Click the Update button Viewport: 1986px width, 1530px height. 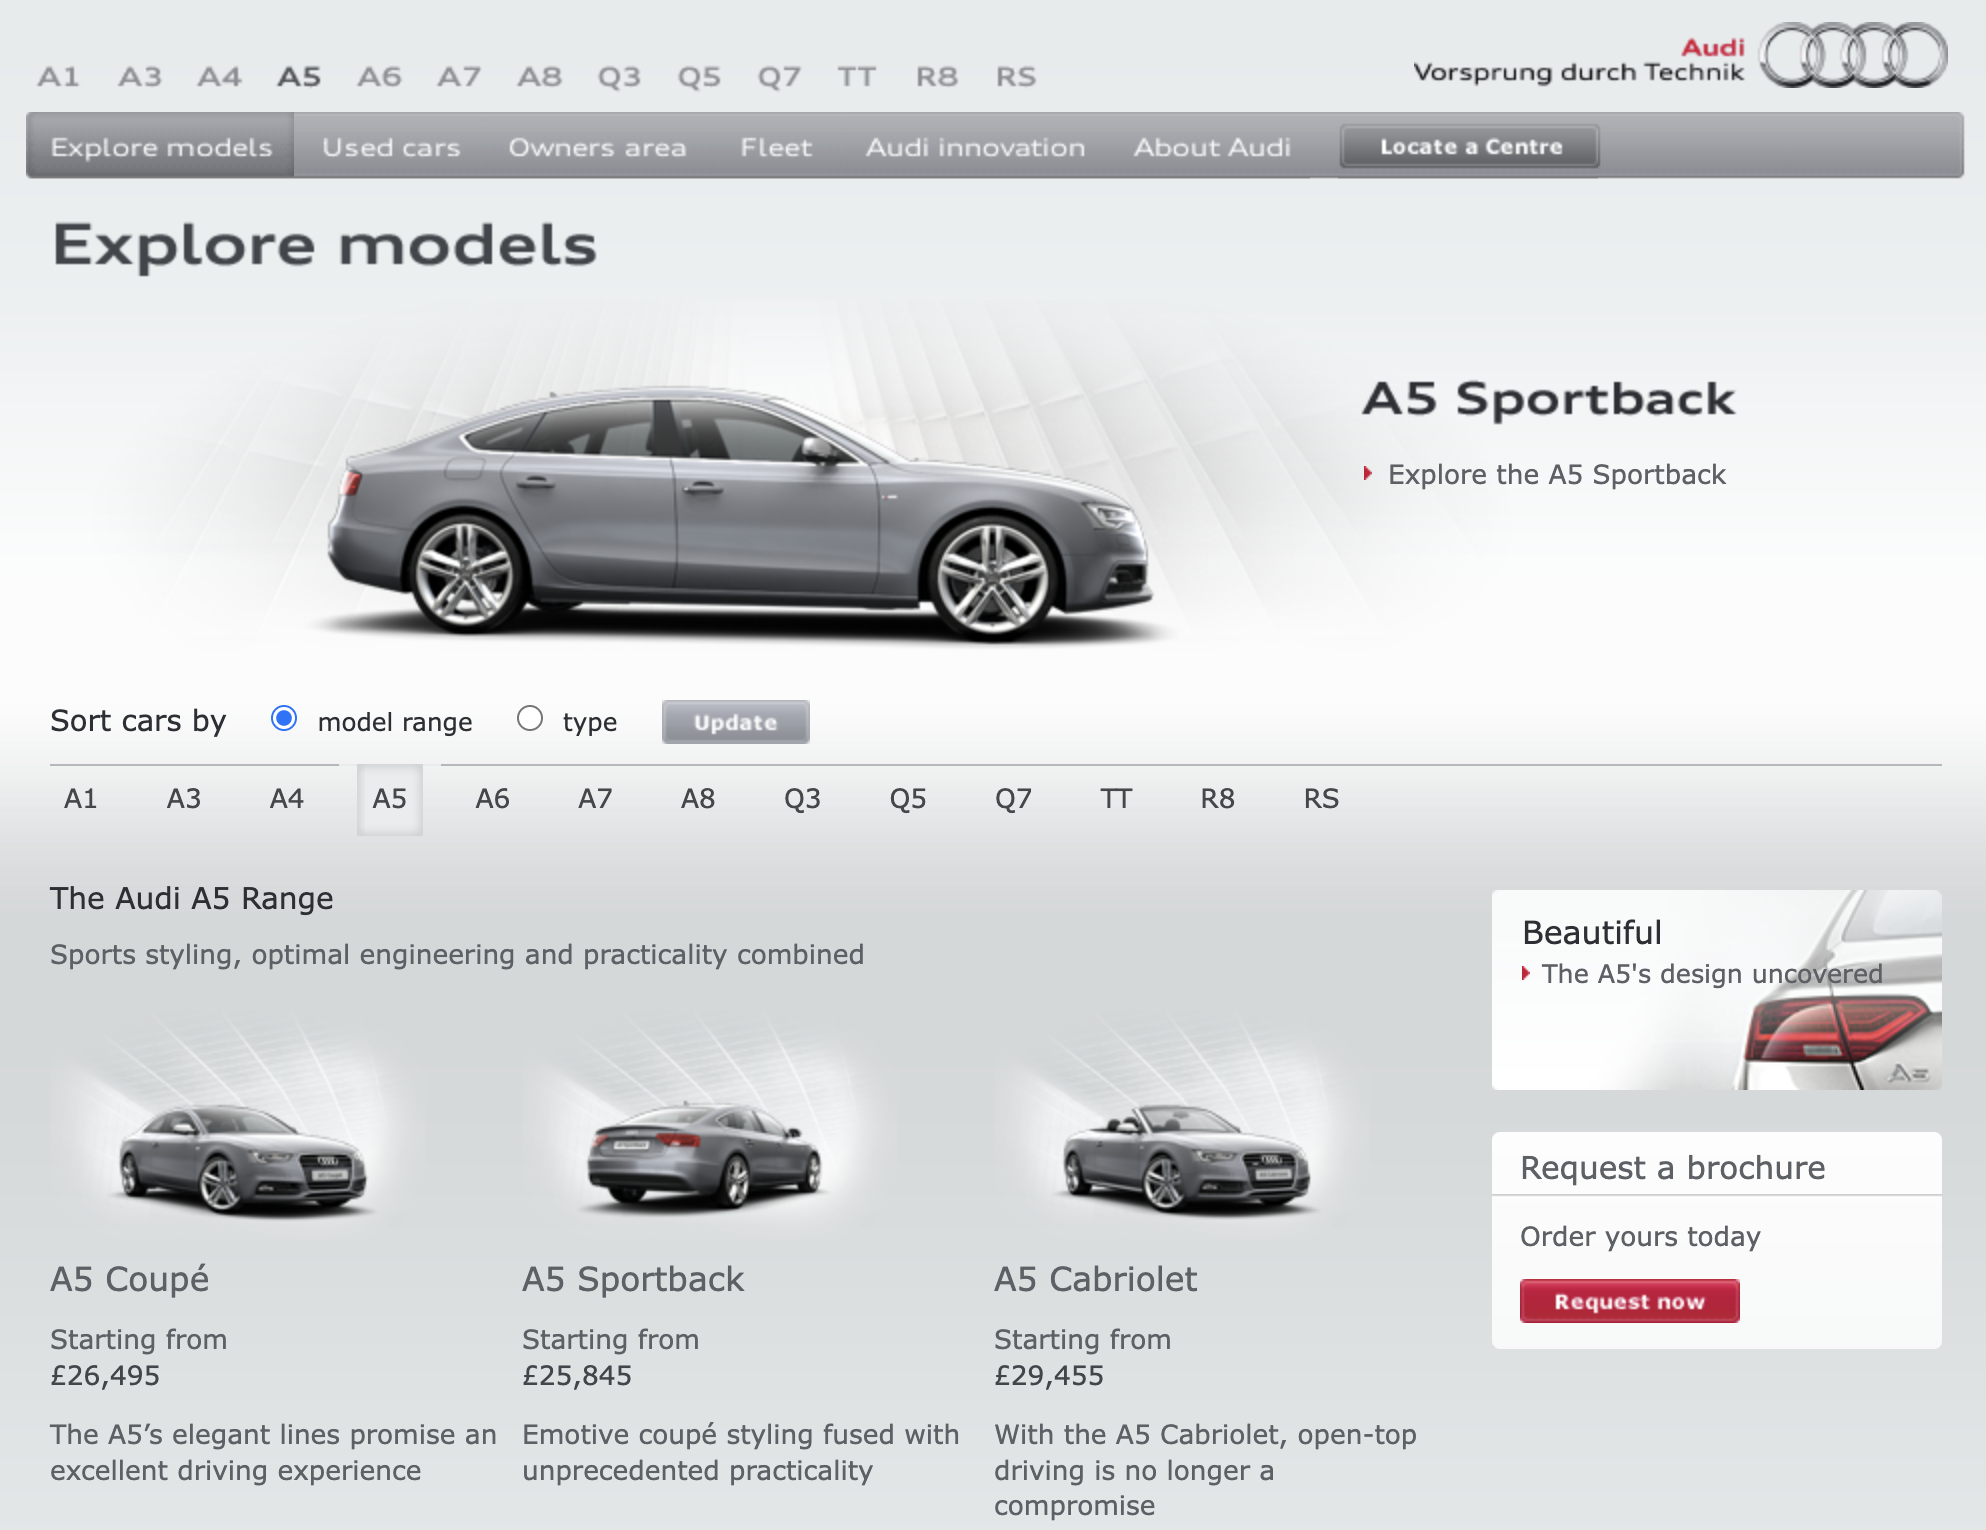[x=735, y=722]
